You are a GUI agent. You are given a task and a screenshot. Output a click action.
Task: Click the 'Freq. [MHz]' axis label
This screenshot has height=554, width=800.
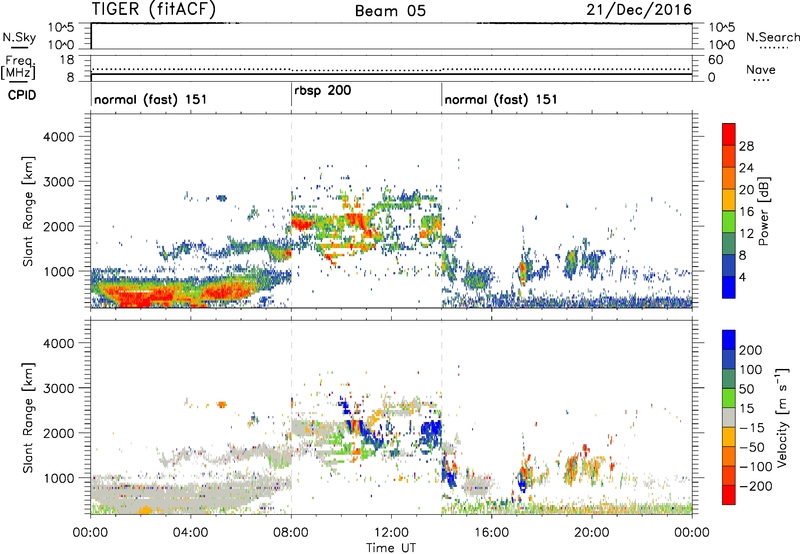click(x=18, y=67)
